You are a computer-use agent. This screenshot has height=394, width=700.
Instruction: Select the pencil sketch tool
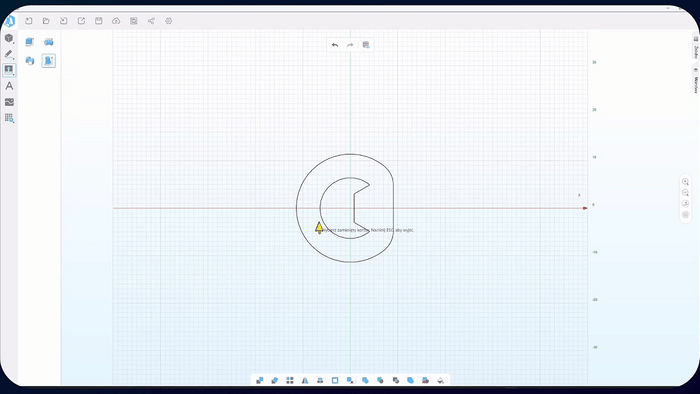pos(9,54)
